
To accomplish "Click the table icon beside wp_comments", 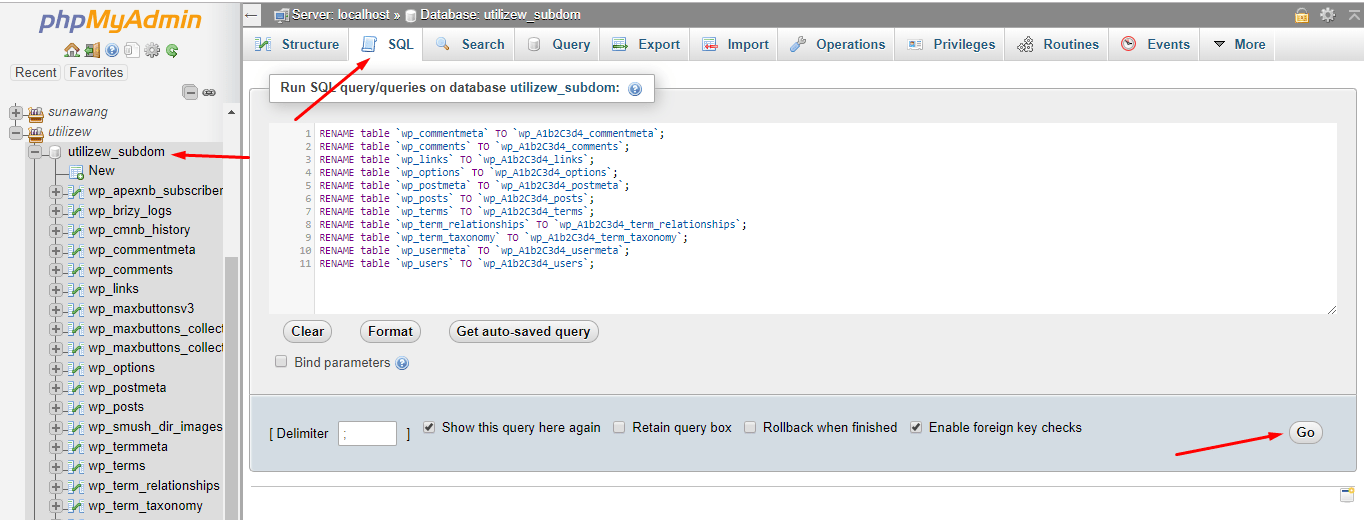I will [x=76, y=270].
